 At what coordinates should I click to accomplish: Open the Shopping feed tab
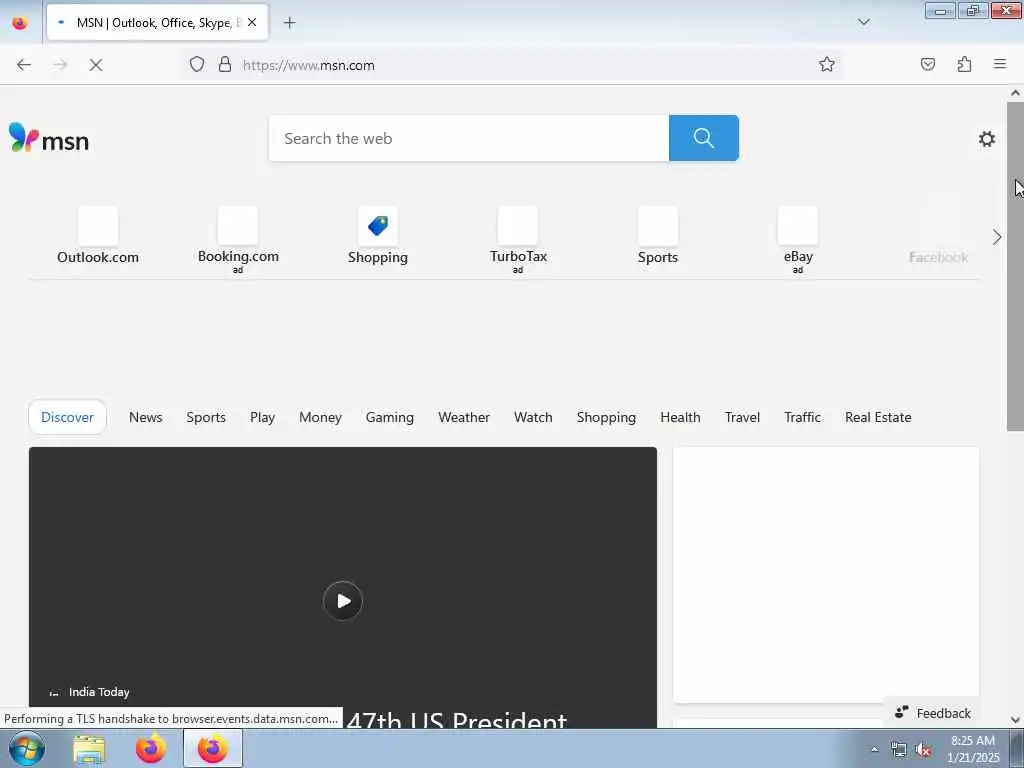click(606, 417)
